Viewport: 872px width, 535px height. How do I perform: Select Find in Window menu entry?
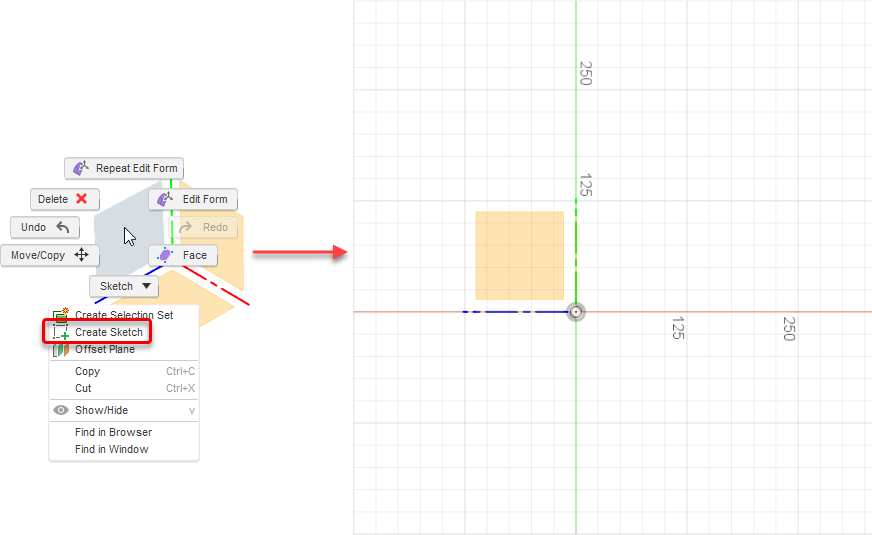point(124,449)
